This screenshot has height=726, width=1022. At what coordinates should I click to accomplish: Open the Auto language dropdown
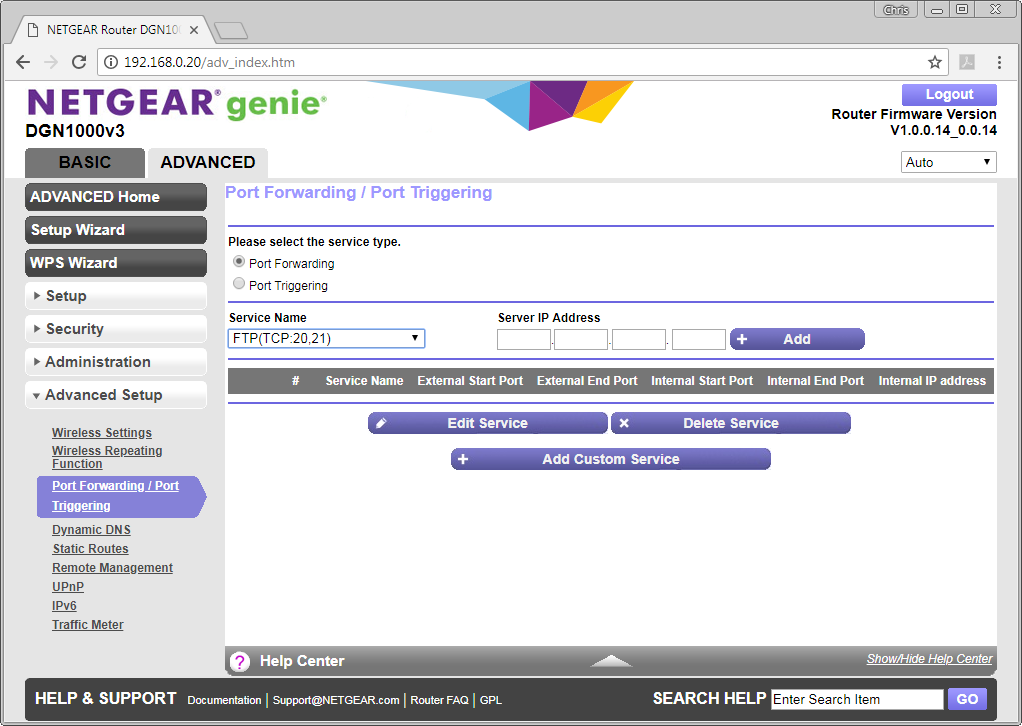(948, 162)
